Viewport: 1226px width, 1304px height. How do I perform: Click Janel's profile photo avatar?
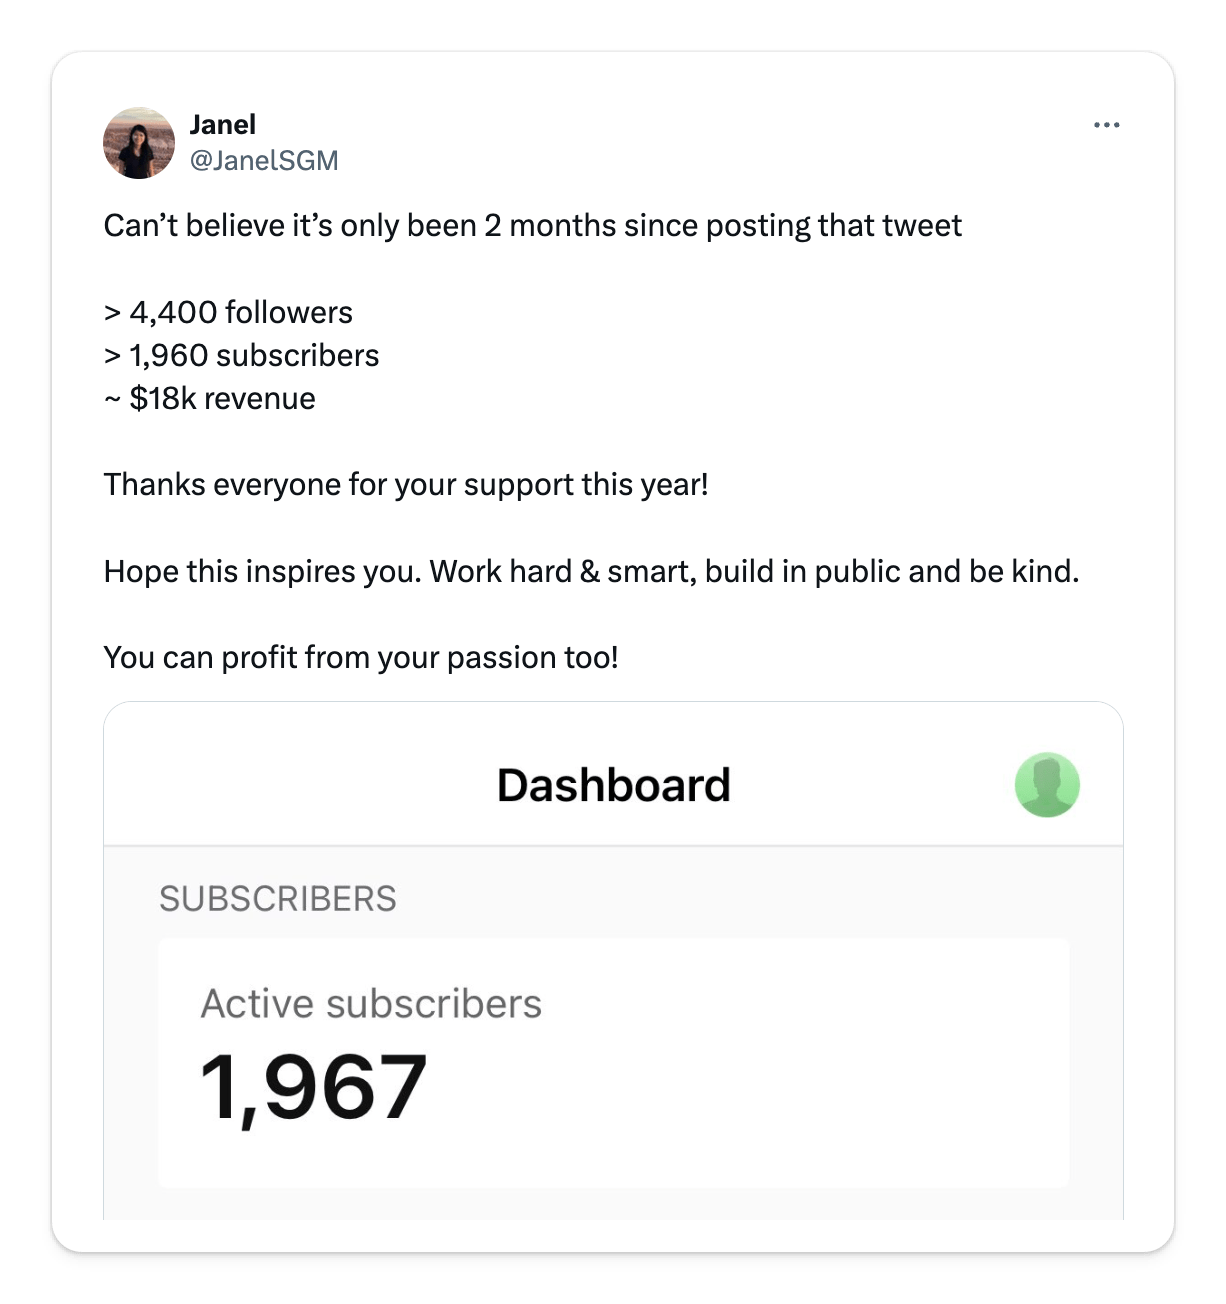pyautogui.click(x=139, y=143)
